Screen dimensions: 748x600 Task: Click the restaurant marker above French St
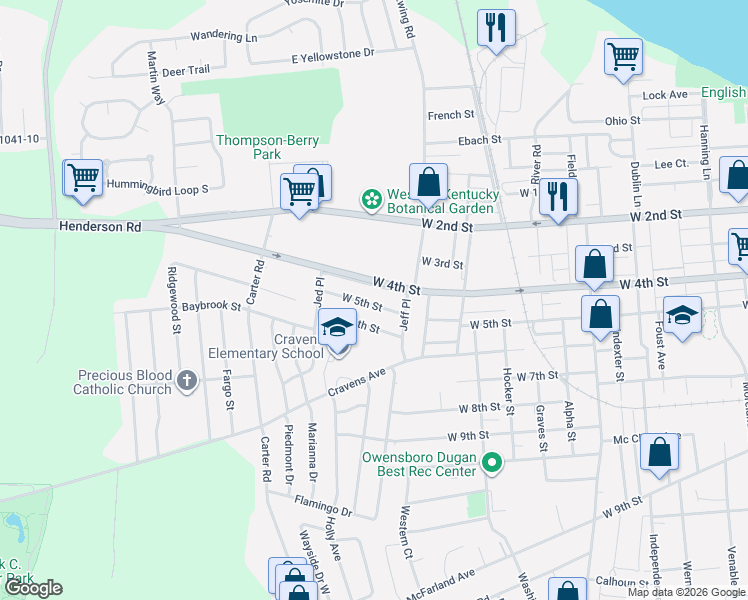click(x=496, y=30)
